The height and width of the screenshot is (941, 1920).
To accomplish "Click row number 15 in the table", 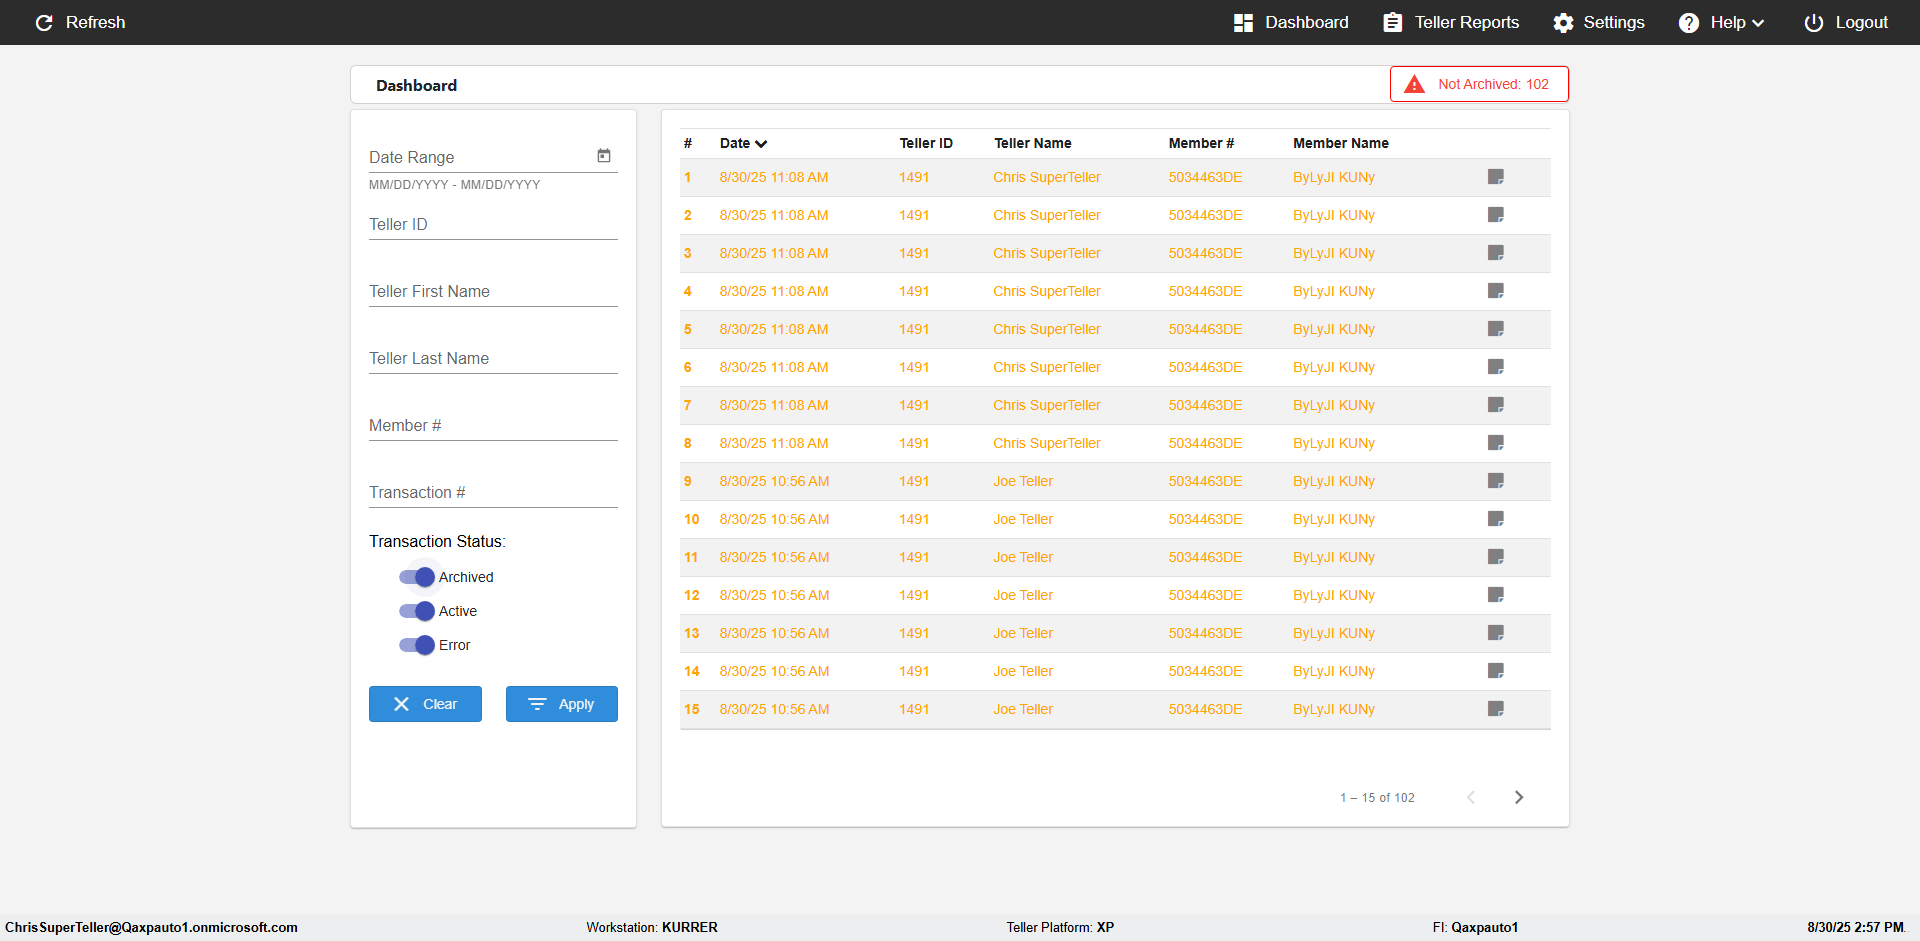I will point(692,709).
